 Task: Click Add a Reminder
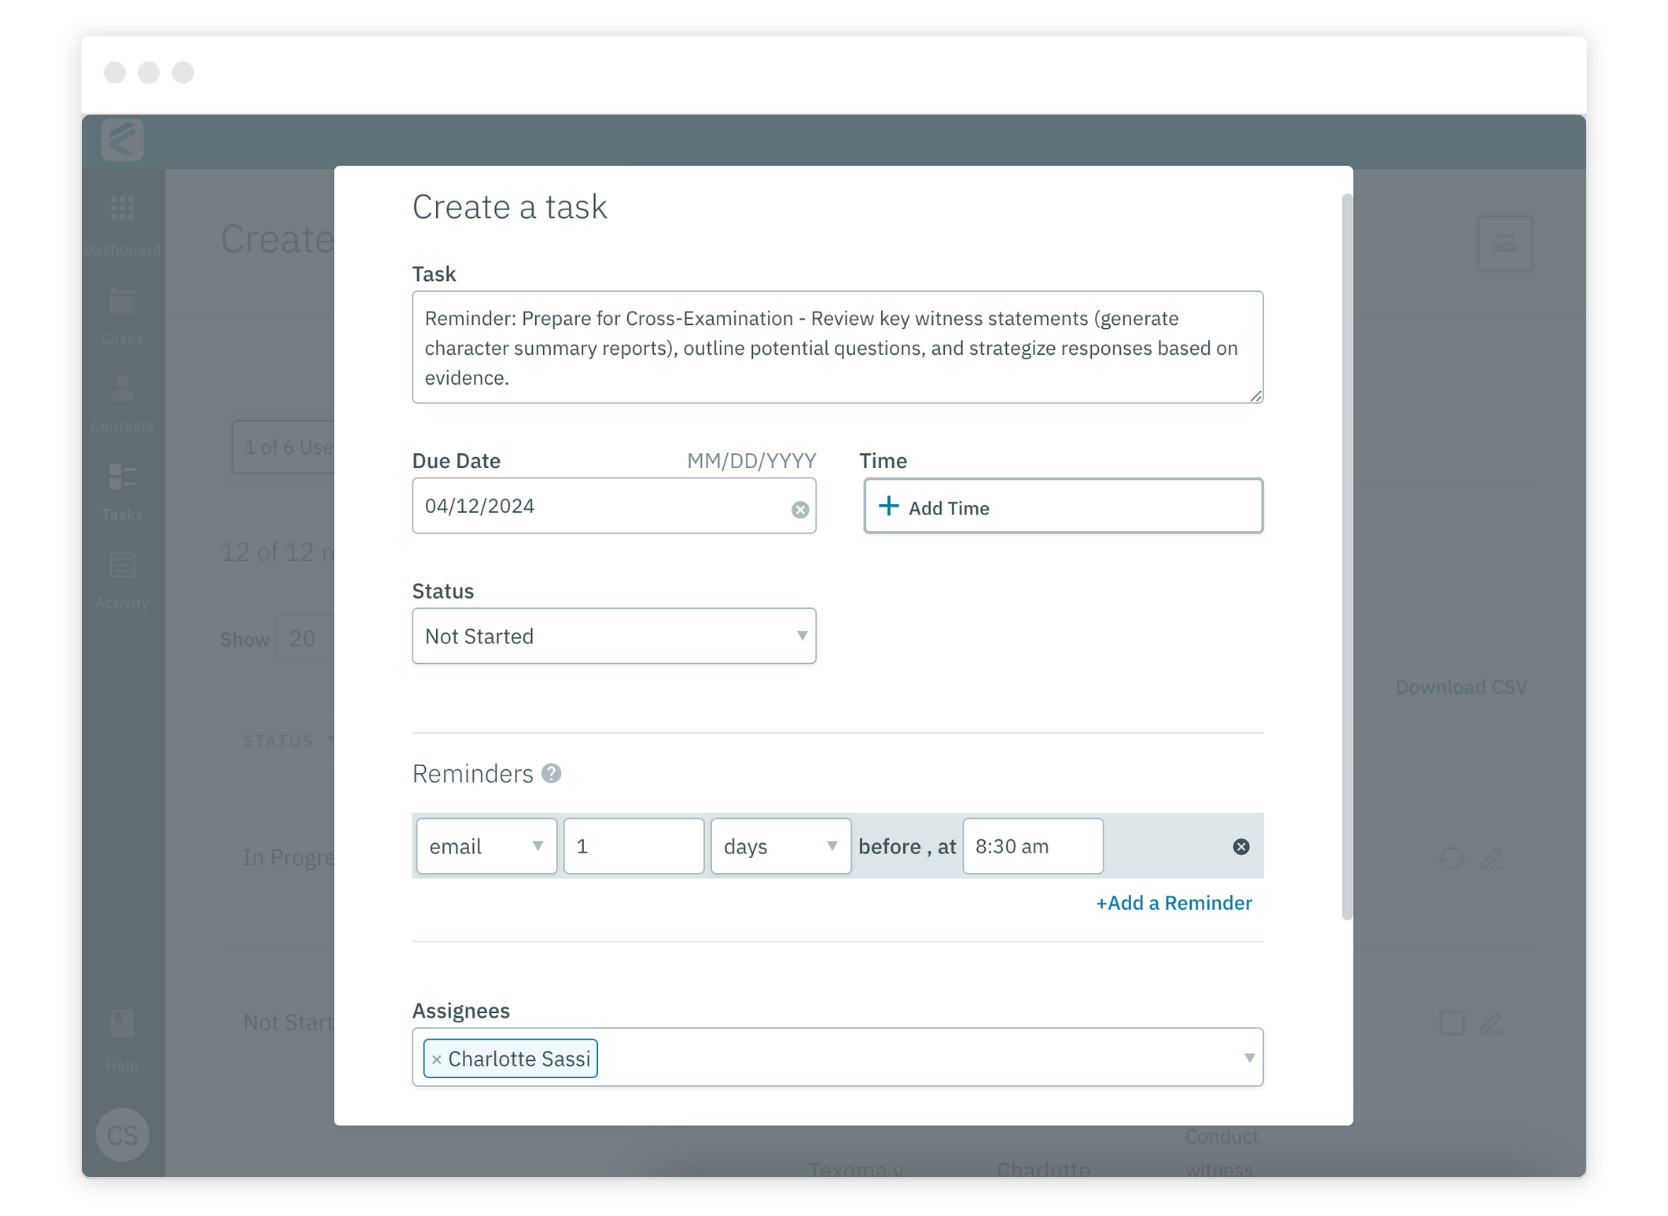[1173, 903]
